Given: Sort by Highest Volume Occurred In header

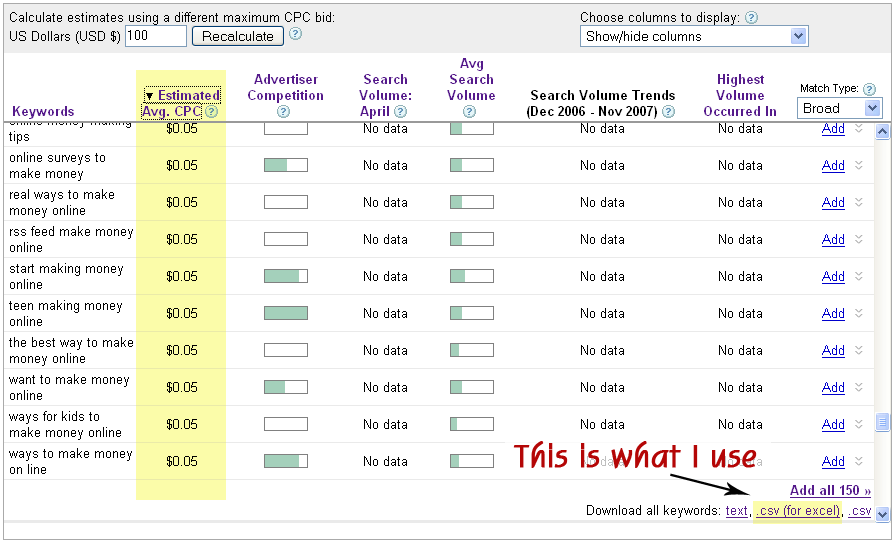Looking at the screenshot, I should tap(740, 95).
